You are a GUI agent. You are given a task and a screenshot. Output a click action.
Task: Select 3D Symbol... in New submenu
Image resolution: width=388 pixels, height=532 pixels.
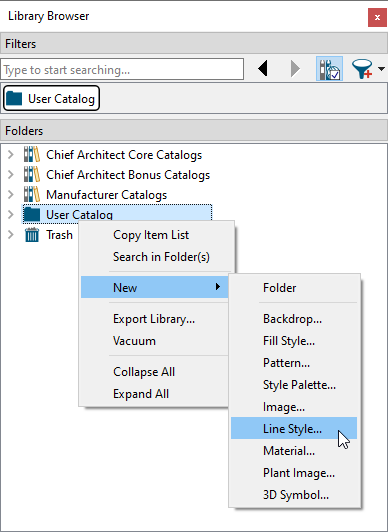click(294, 495)
